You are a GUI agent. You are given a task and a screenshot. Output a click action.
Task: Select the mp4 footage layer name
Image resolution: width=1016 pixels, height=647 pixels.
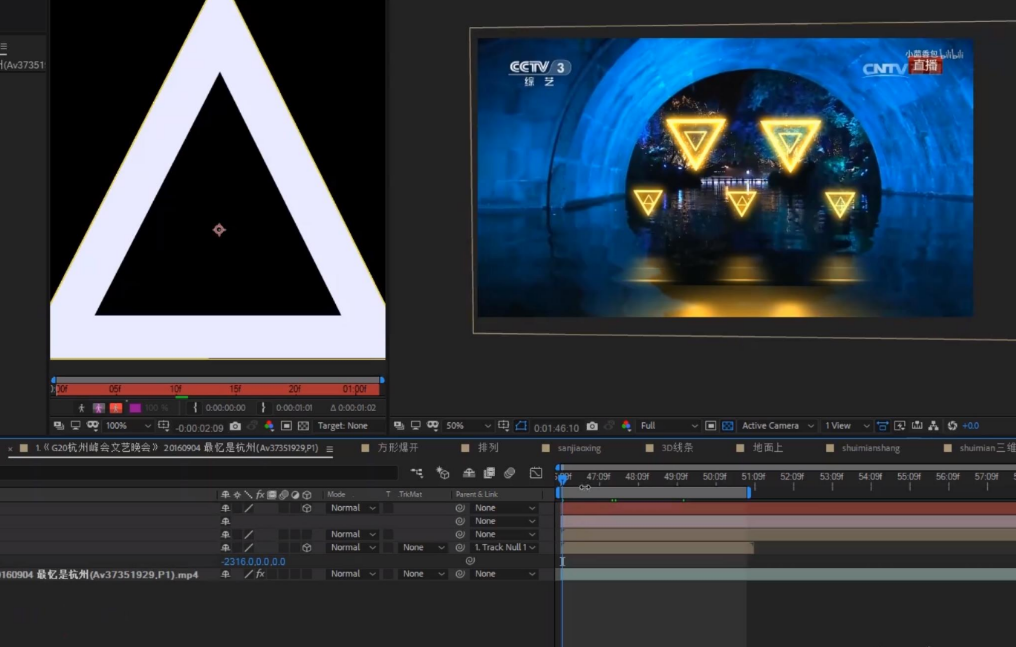[99, 574]
